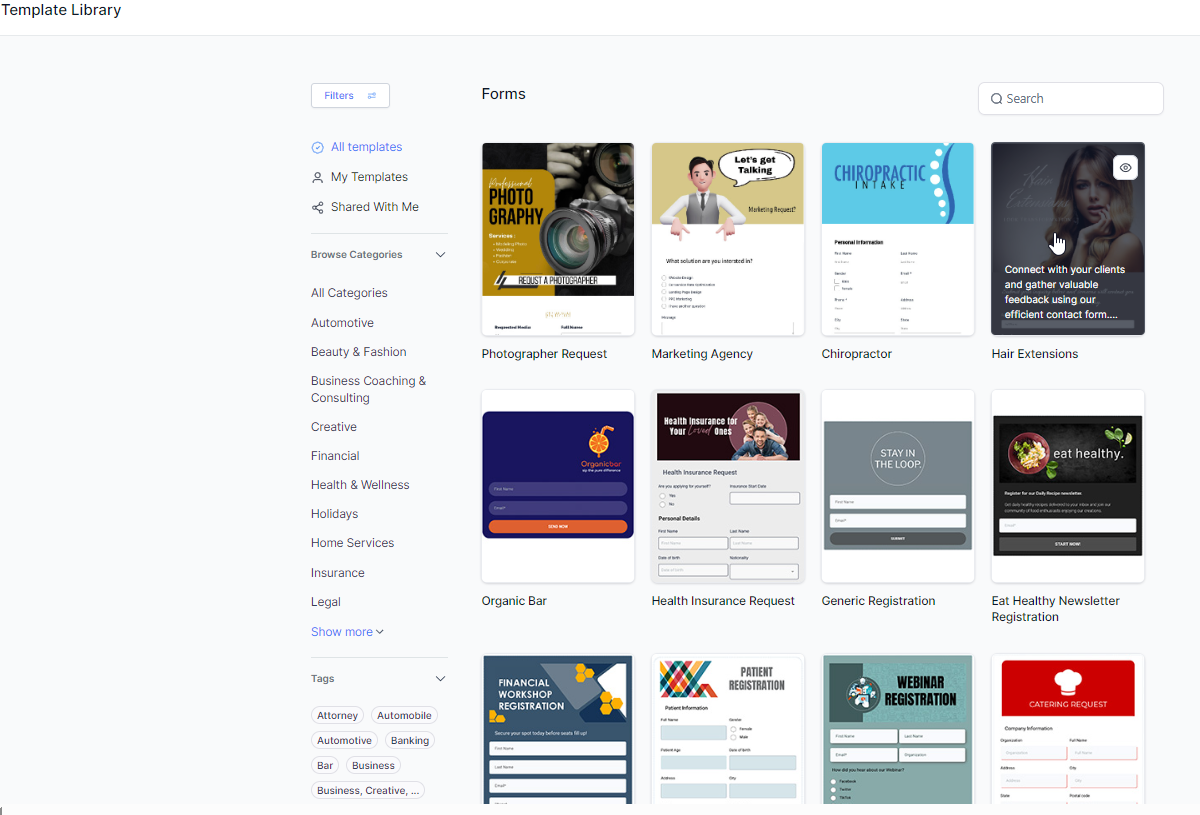Screen dimensions: 1200x815
Task: Click the Organic Bar title text
Action: point(514,601)
